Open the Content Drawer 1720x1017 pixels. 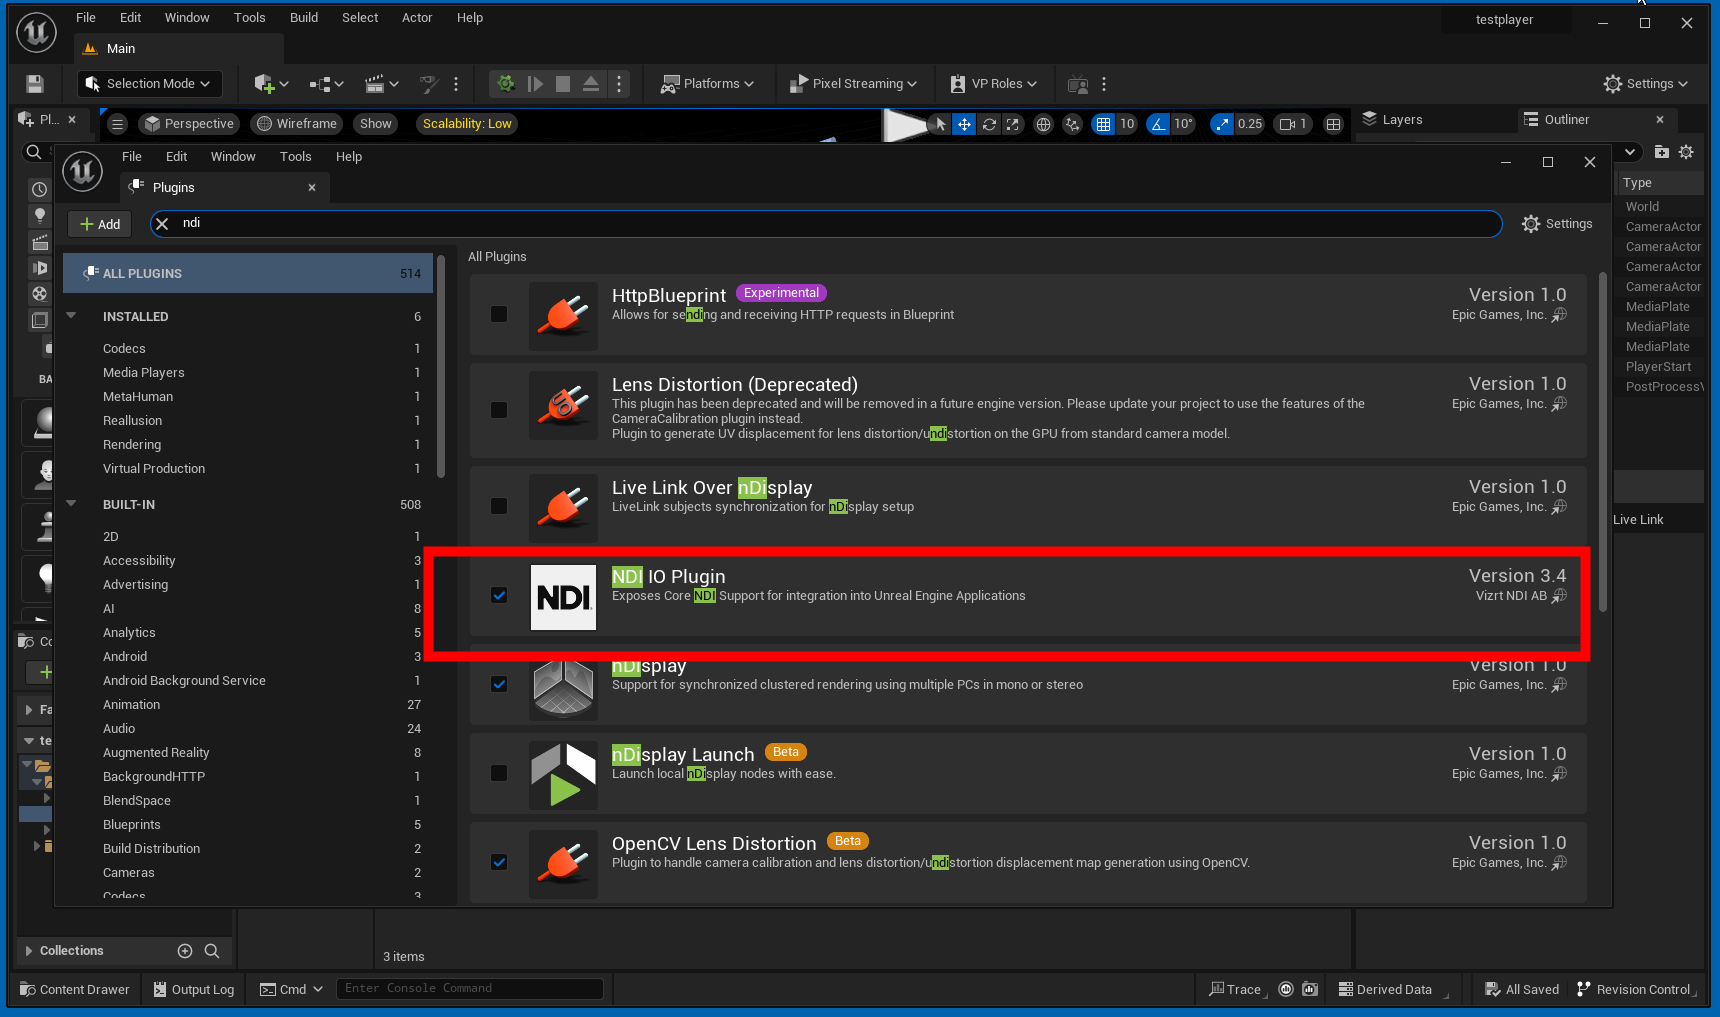tap(75, 989)
